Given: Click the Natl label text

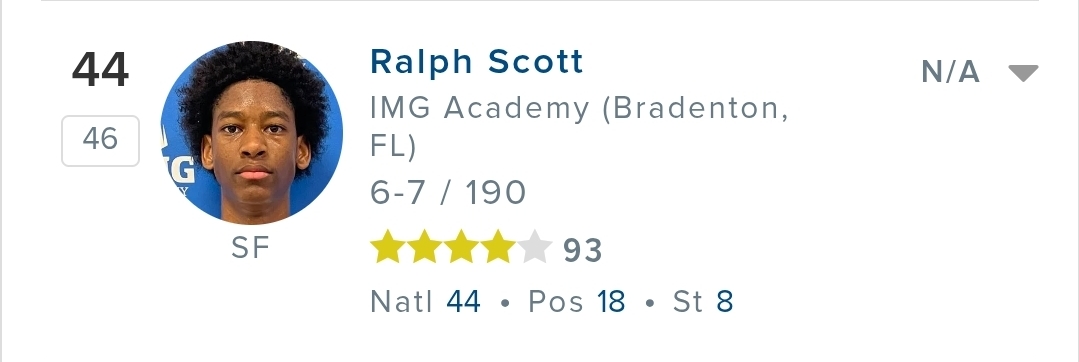Looking at the screenshot, I should (x=401, y=301).
